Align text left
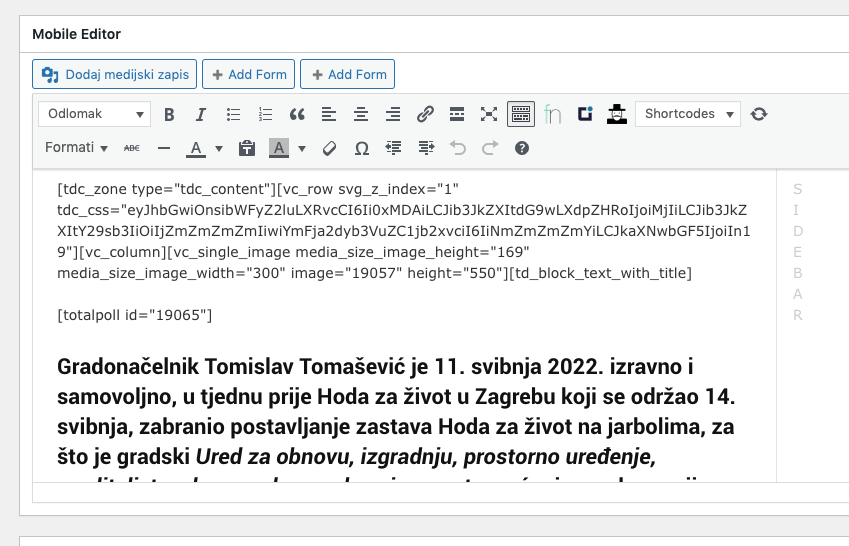The image size is (849, 546). point(329,114)
